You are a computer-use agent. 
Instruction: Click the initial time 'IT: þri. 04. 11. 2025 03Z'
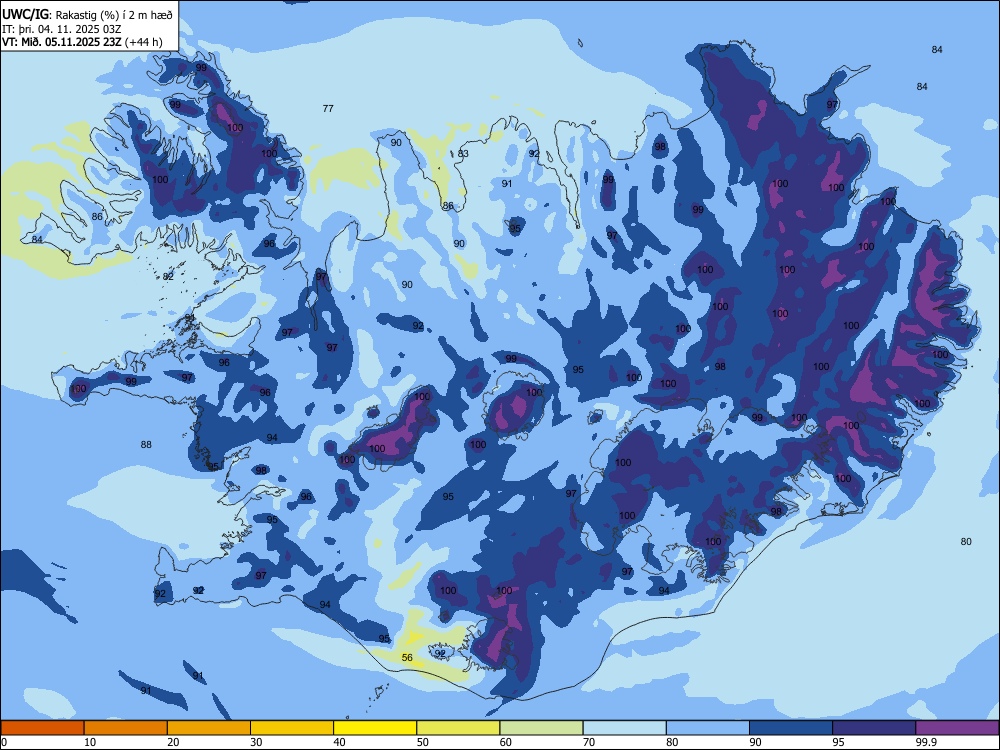[x=61, y=29]
